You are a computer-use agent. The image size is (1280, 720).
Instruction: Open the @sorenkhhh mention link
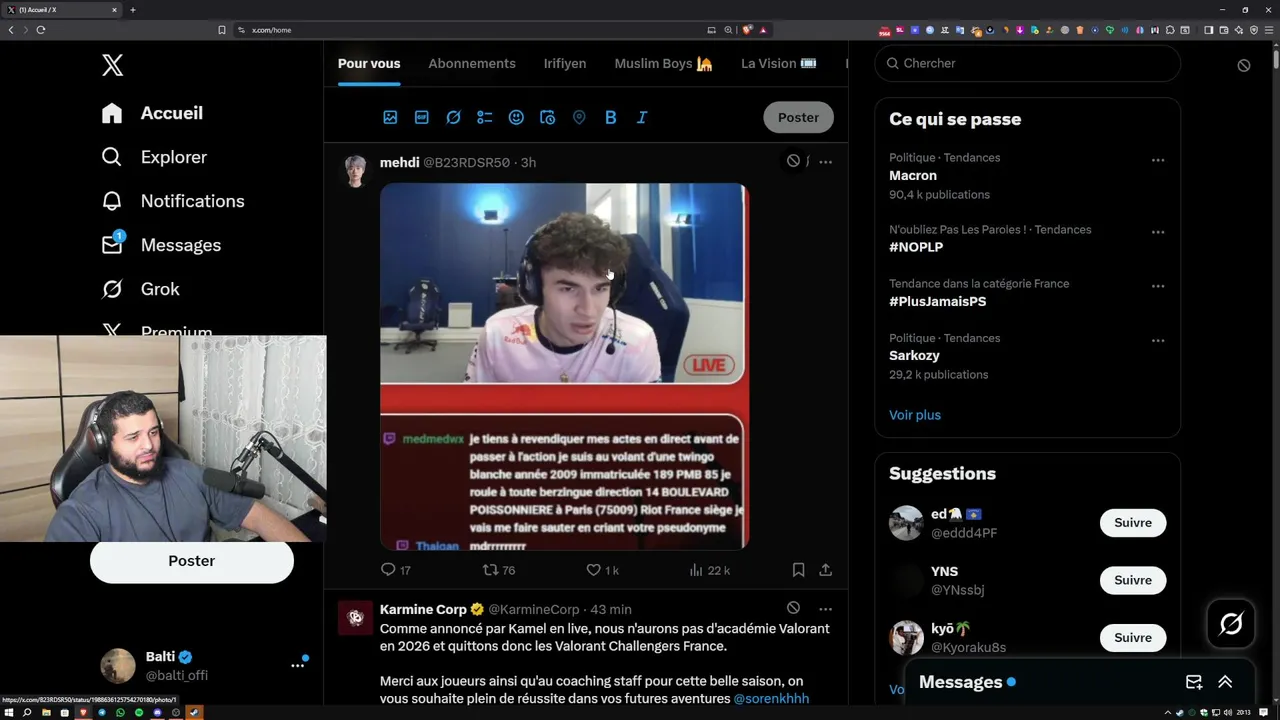[771, 698]
